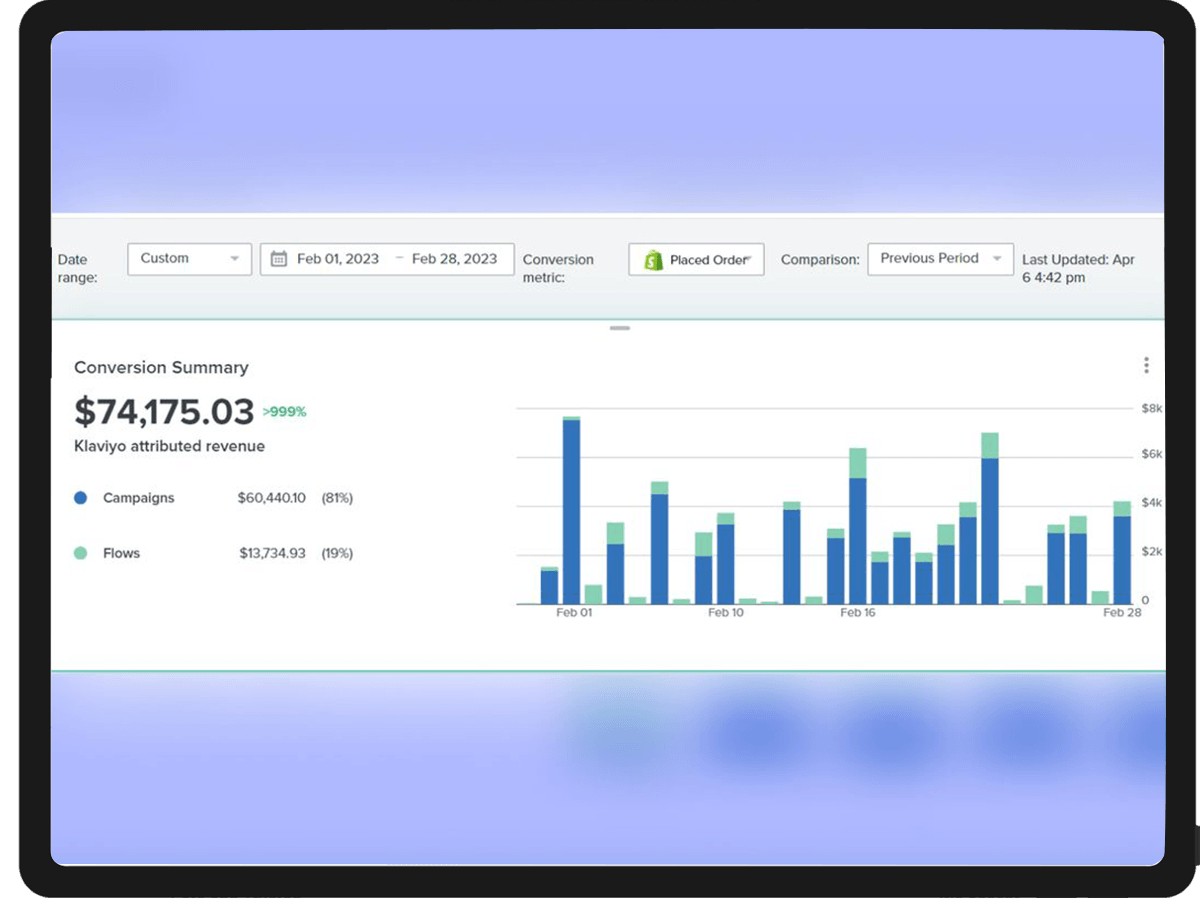
Task: Click the last chart bar at Feb 28
Action: (x=1122, y=558)
